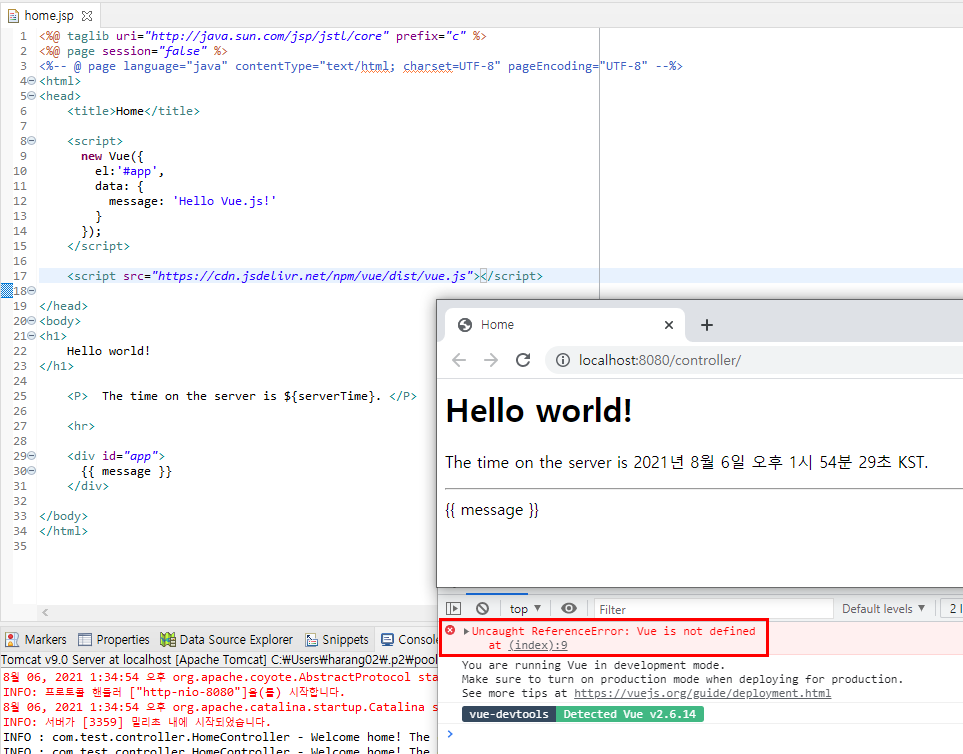The width and height of the screenshot is (963, 754).
Task: Click the {{ message }} text in browser
Action: point(492,510)
